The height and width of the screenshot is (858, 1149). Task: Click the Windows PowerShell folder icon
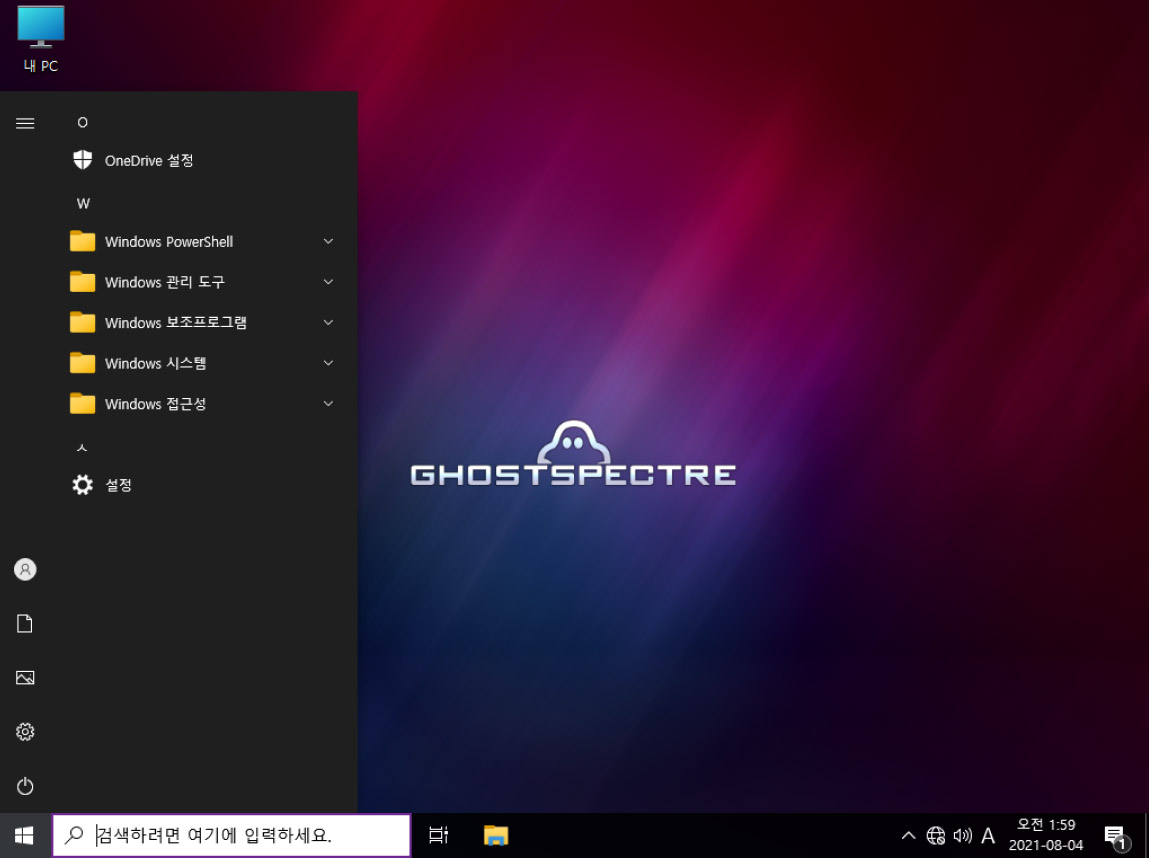[82, 241]
